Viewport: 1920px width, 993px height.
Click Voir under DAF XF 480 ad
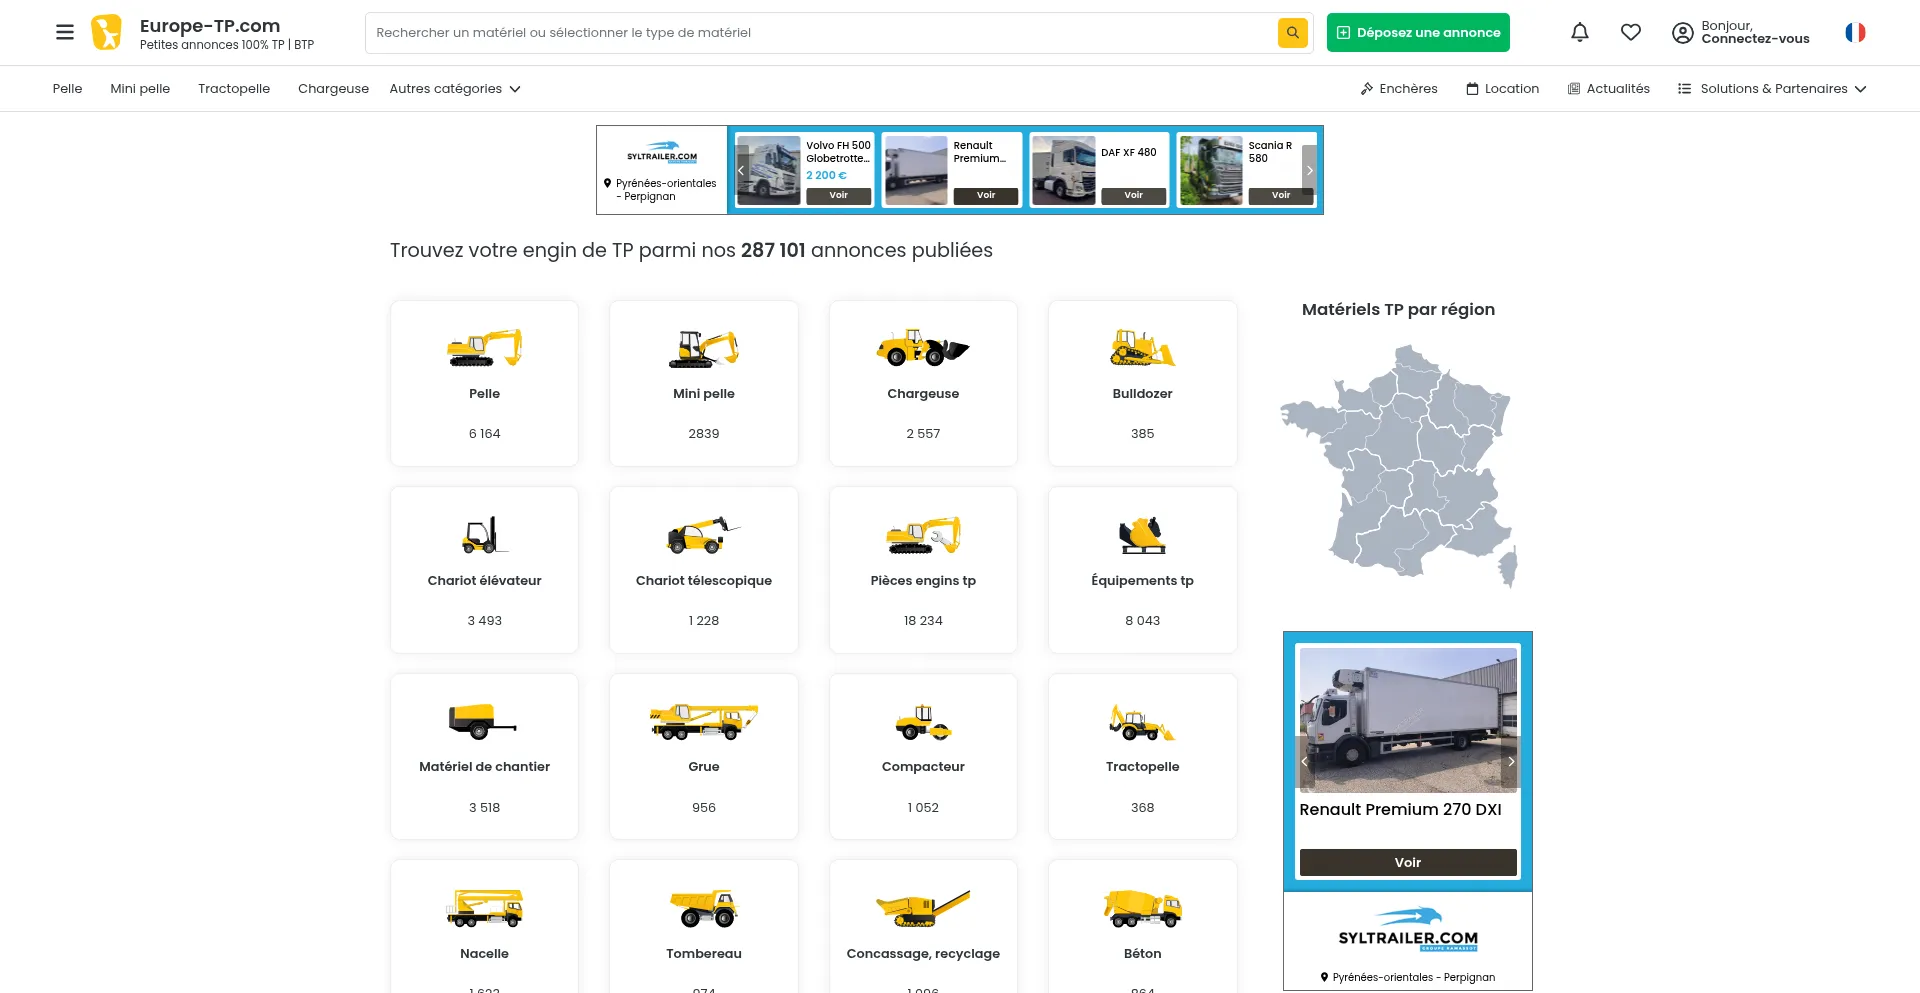[x=1133, y=196]
